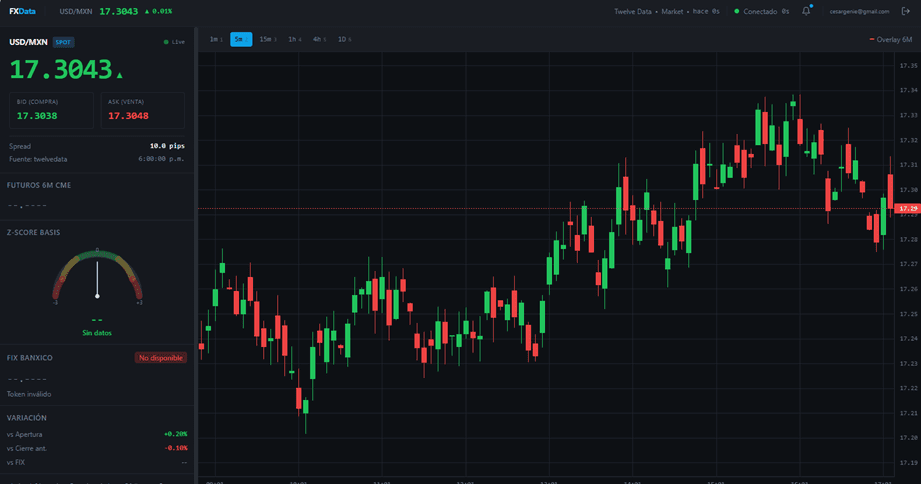Click the cesargenie@gmail.com account label
Viewport: 921px width, 484px height.
[859, 11]
